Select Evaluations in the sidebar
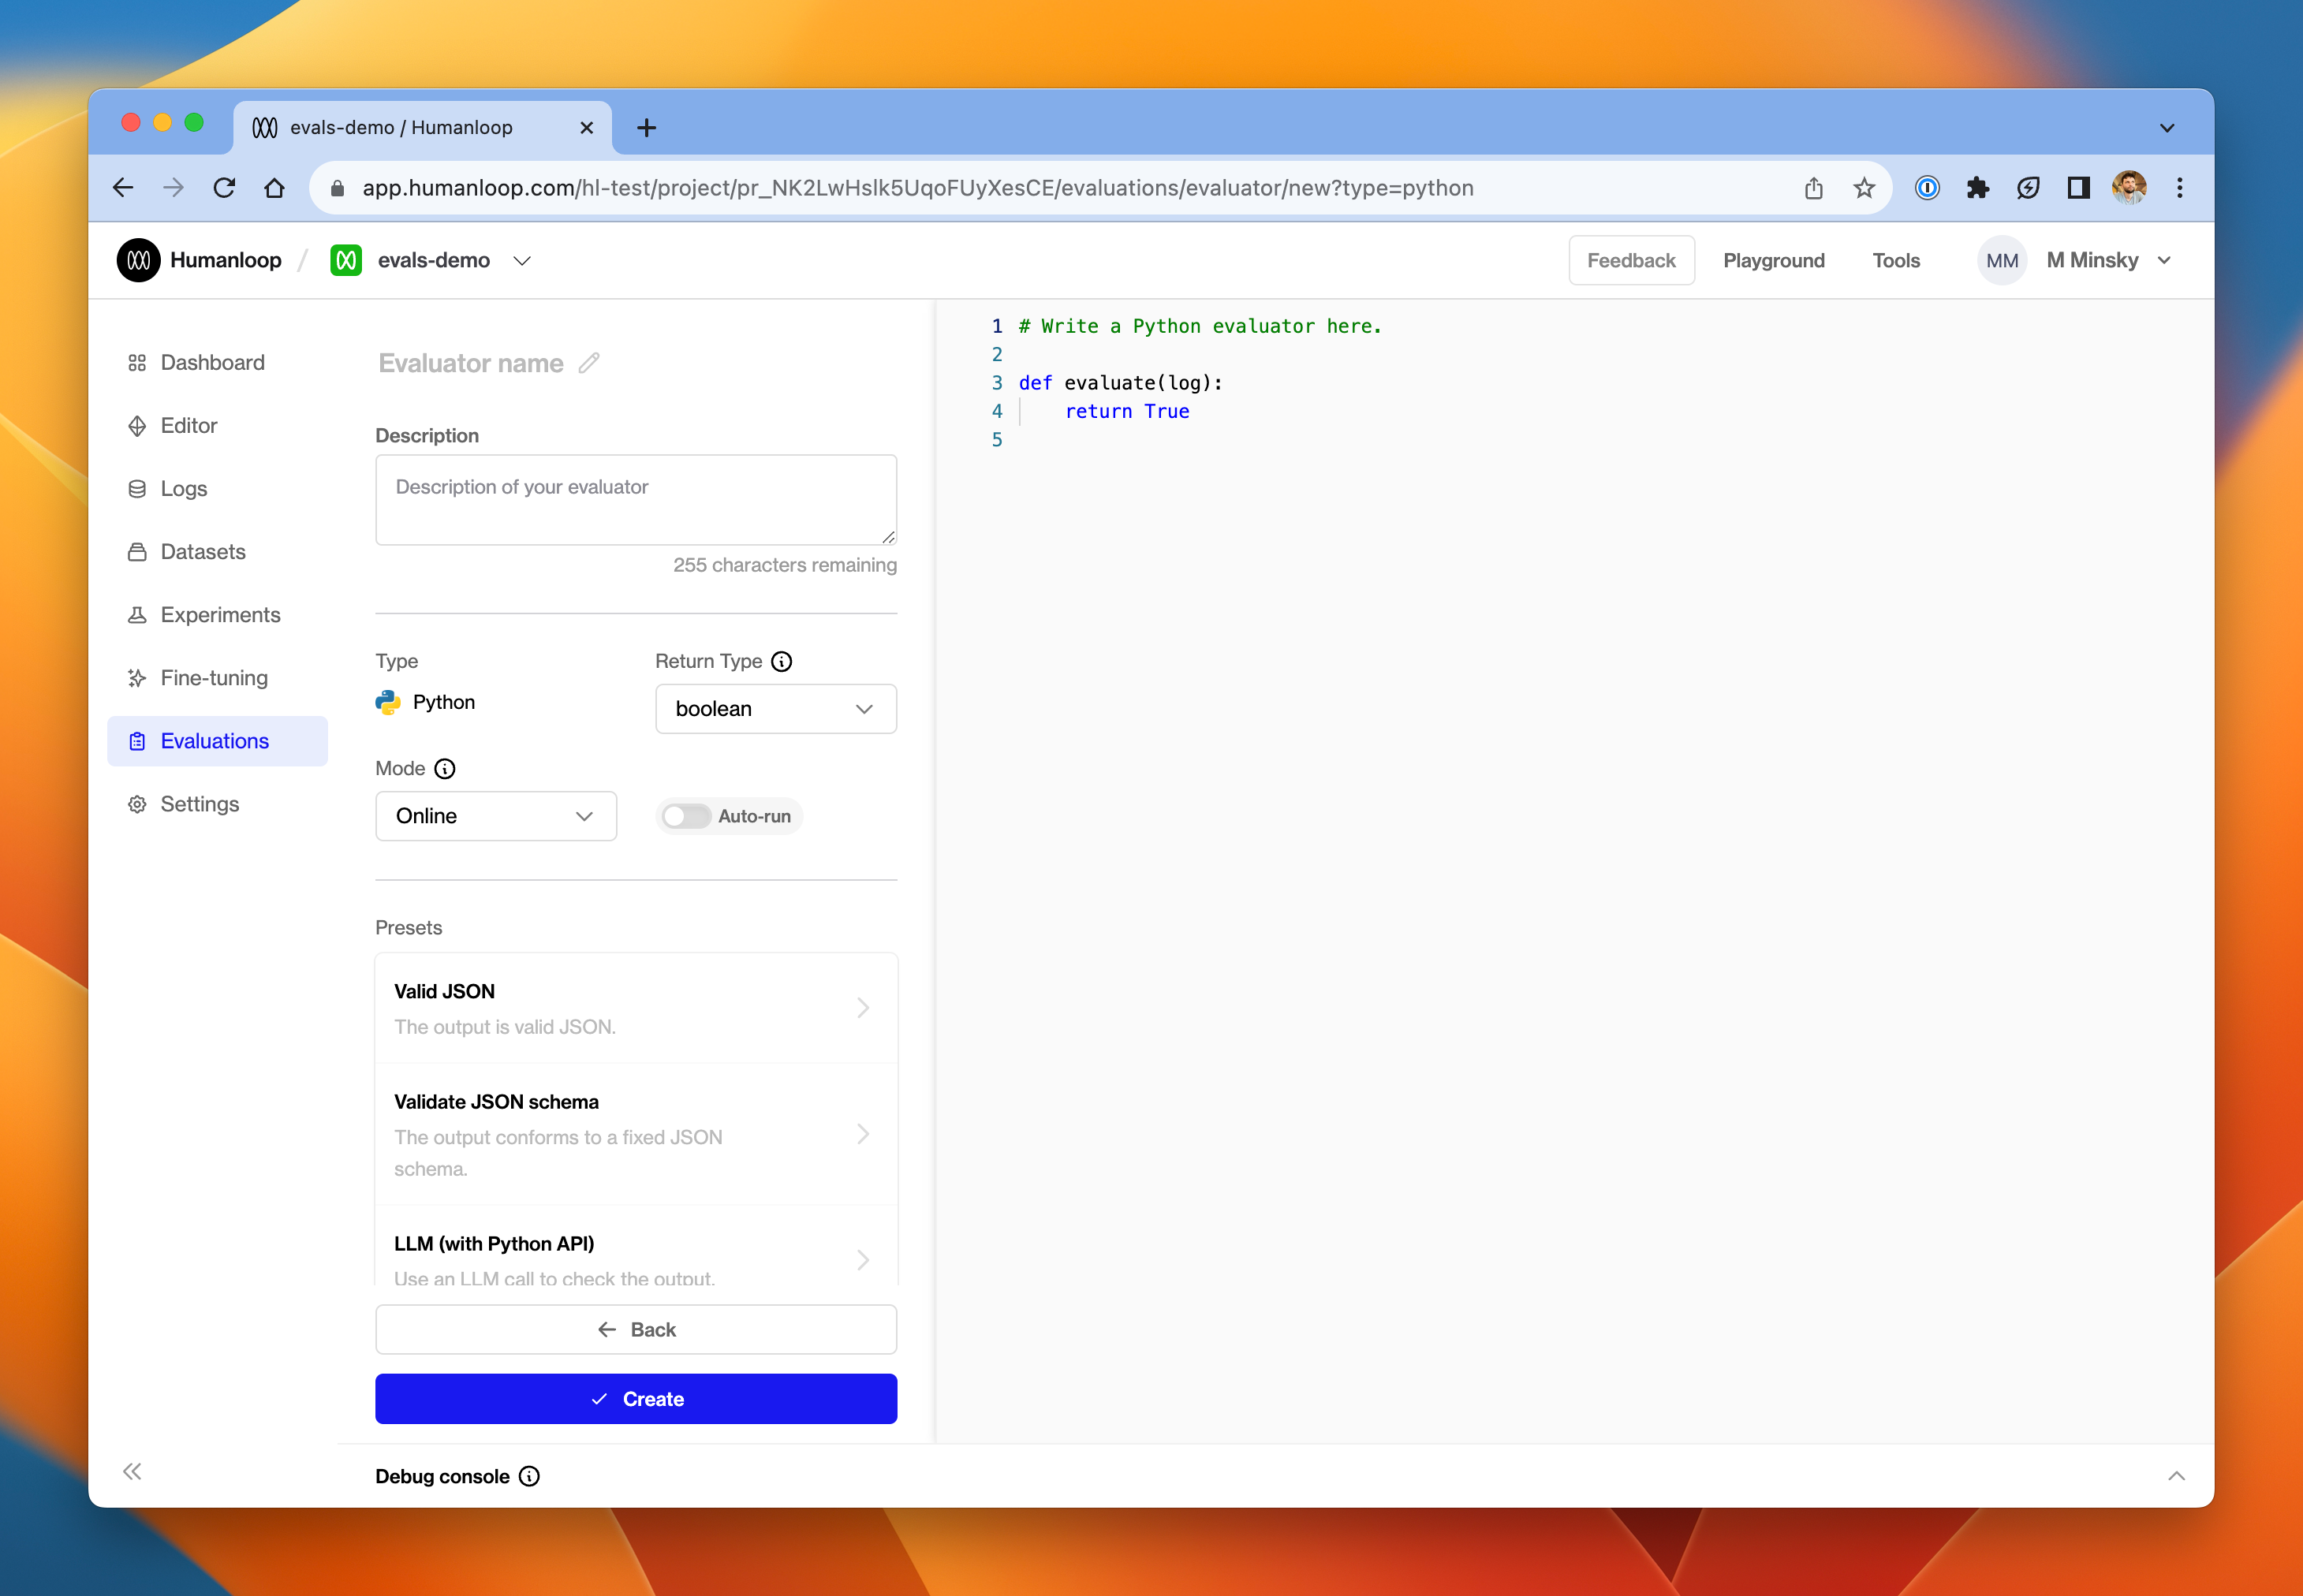The image size is (2303, 1596). pos(217,741)
